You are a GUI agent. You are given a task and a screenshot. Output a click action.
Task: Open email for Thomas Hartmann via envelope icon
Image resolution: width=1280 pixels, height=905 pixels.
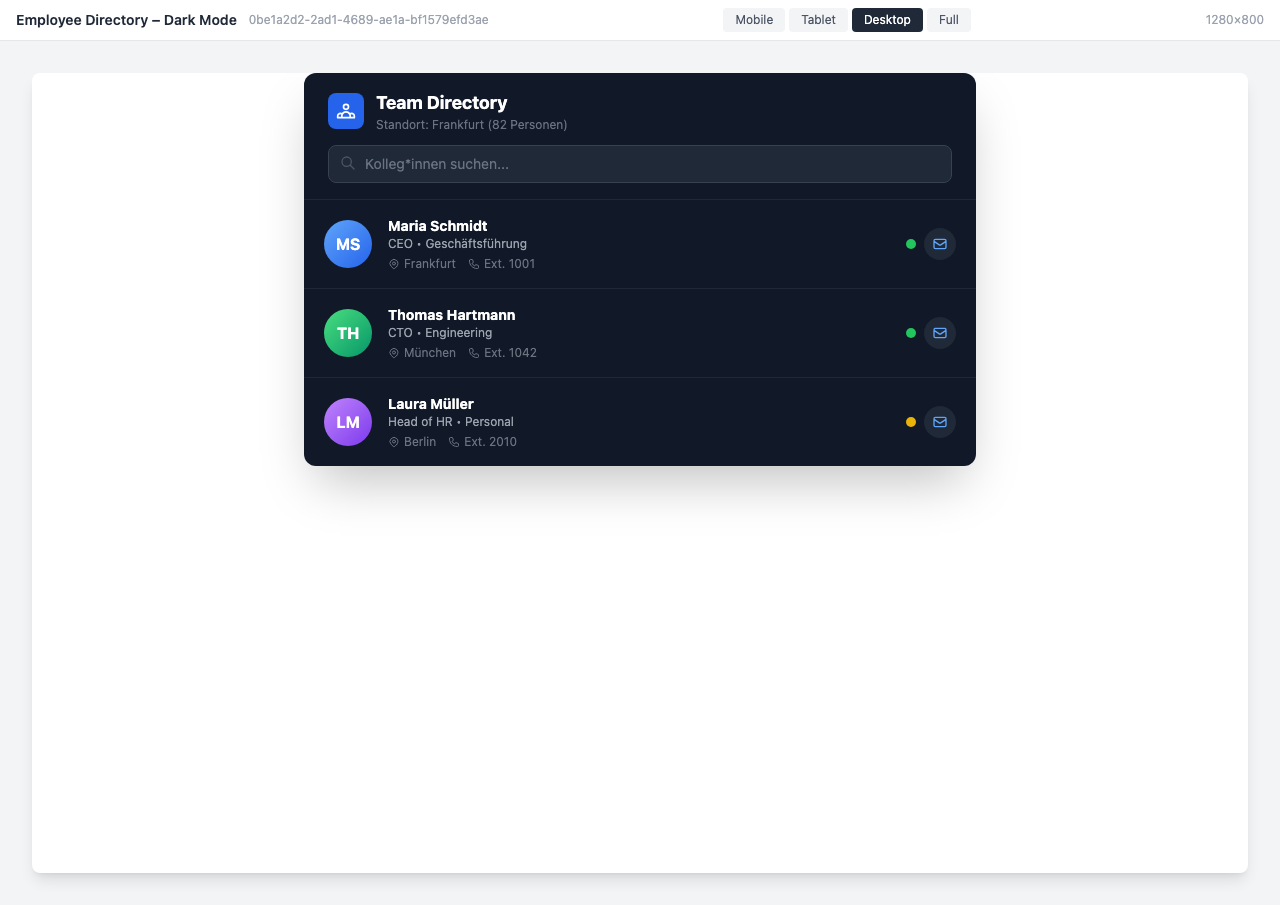coord(939,333)
